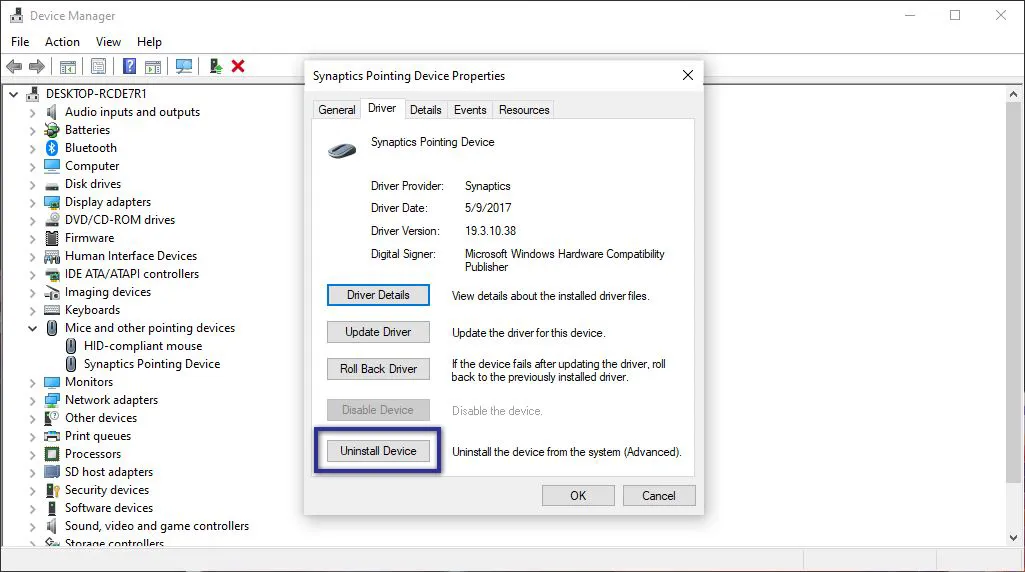Select the Driver tab
Viewport: 1025px width, 572px height.
[382, 109]
